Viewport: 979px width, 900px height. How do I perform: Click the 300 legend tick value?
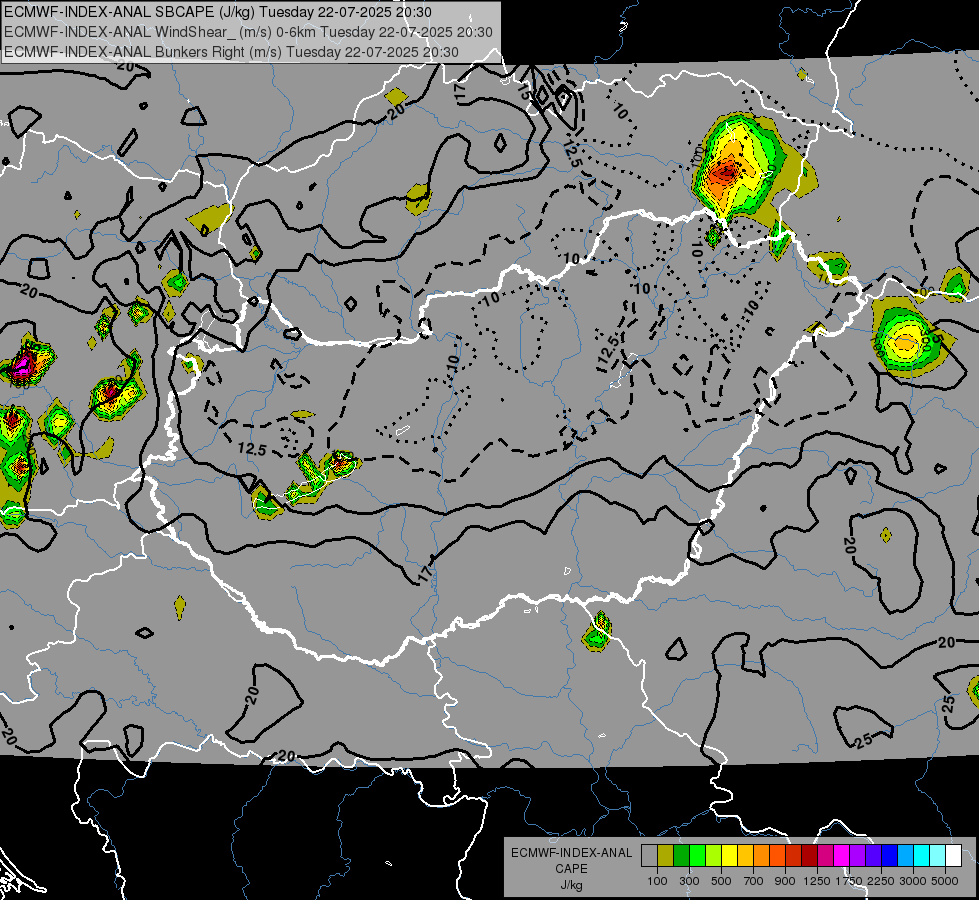click(689, 881)
